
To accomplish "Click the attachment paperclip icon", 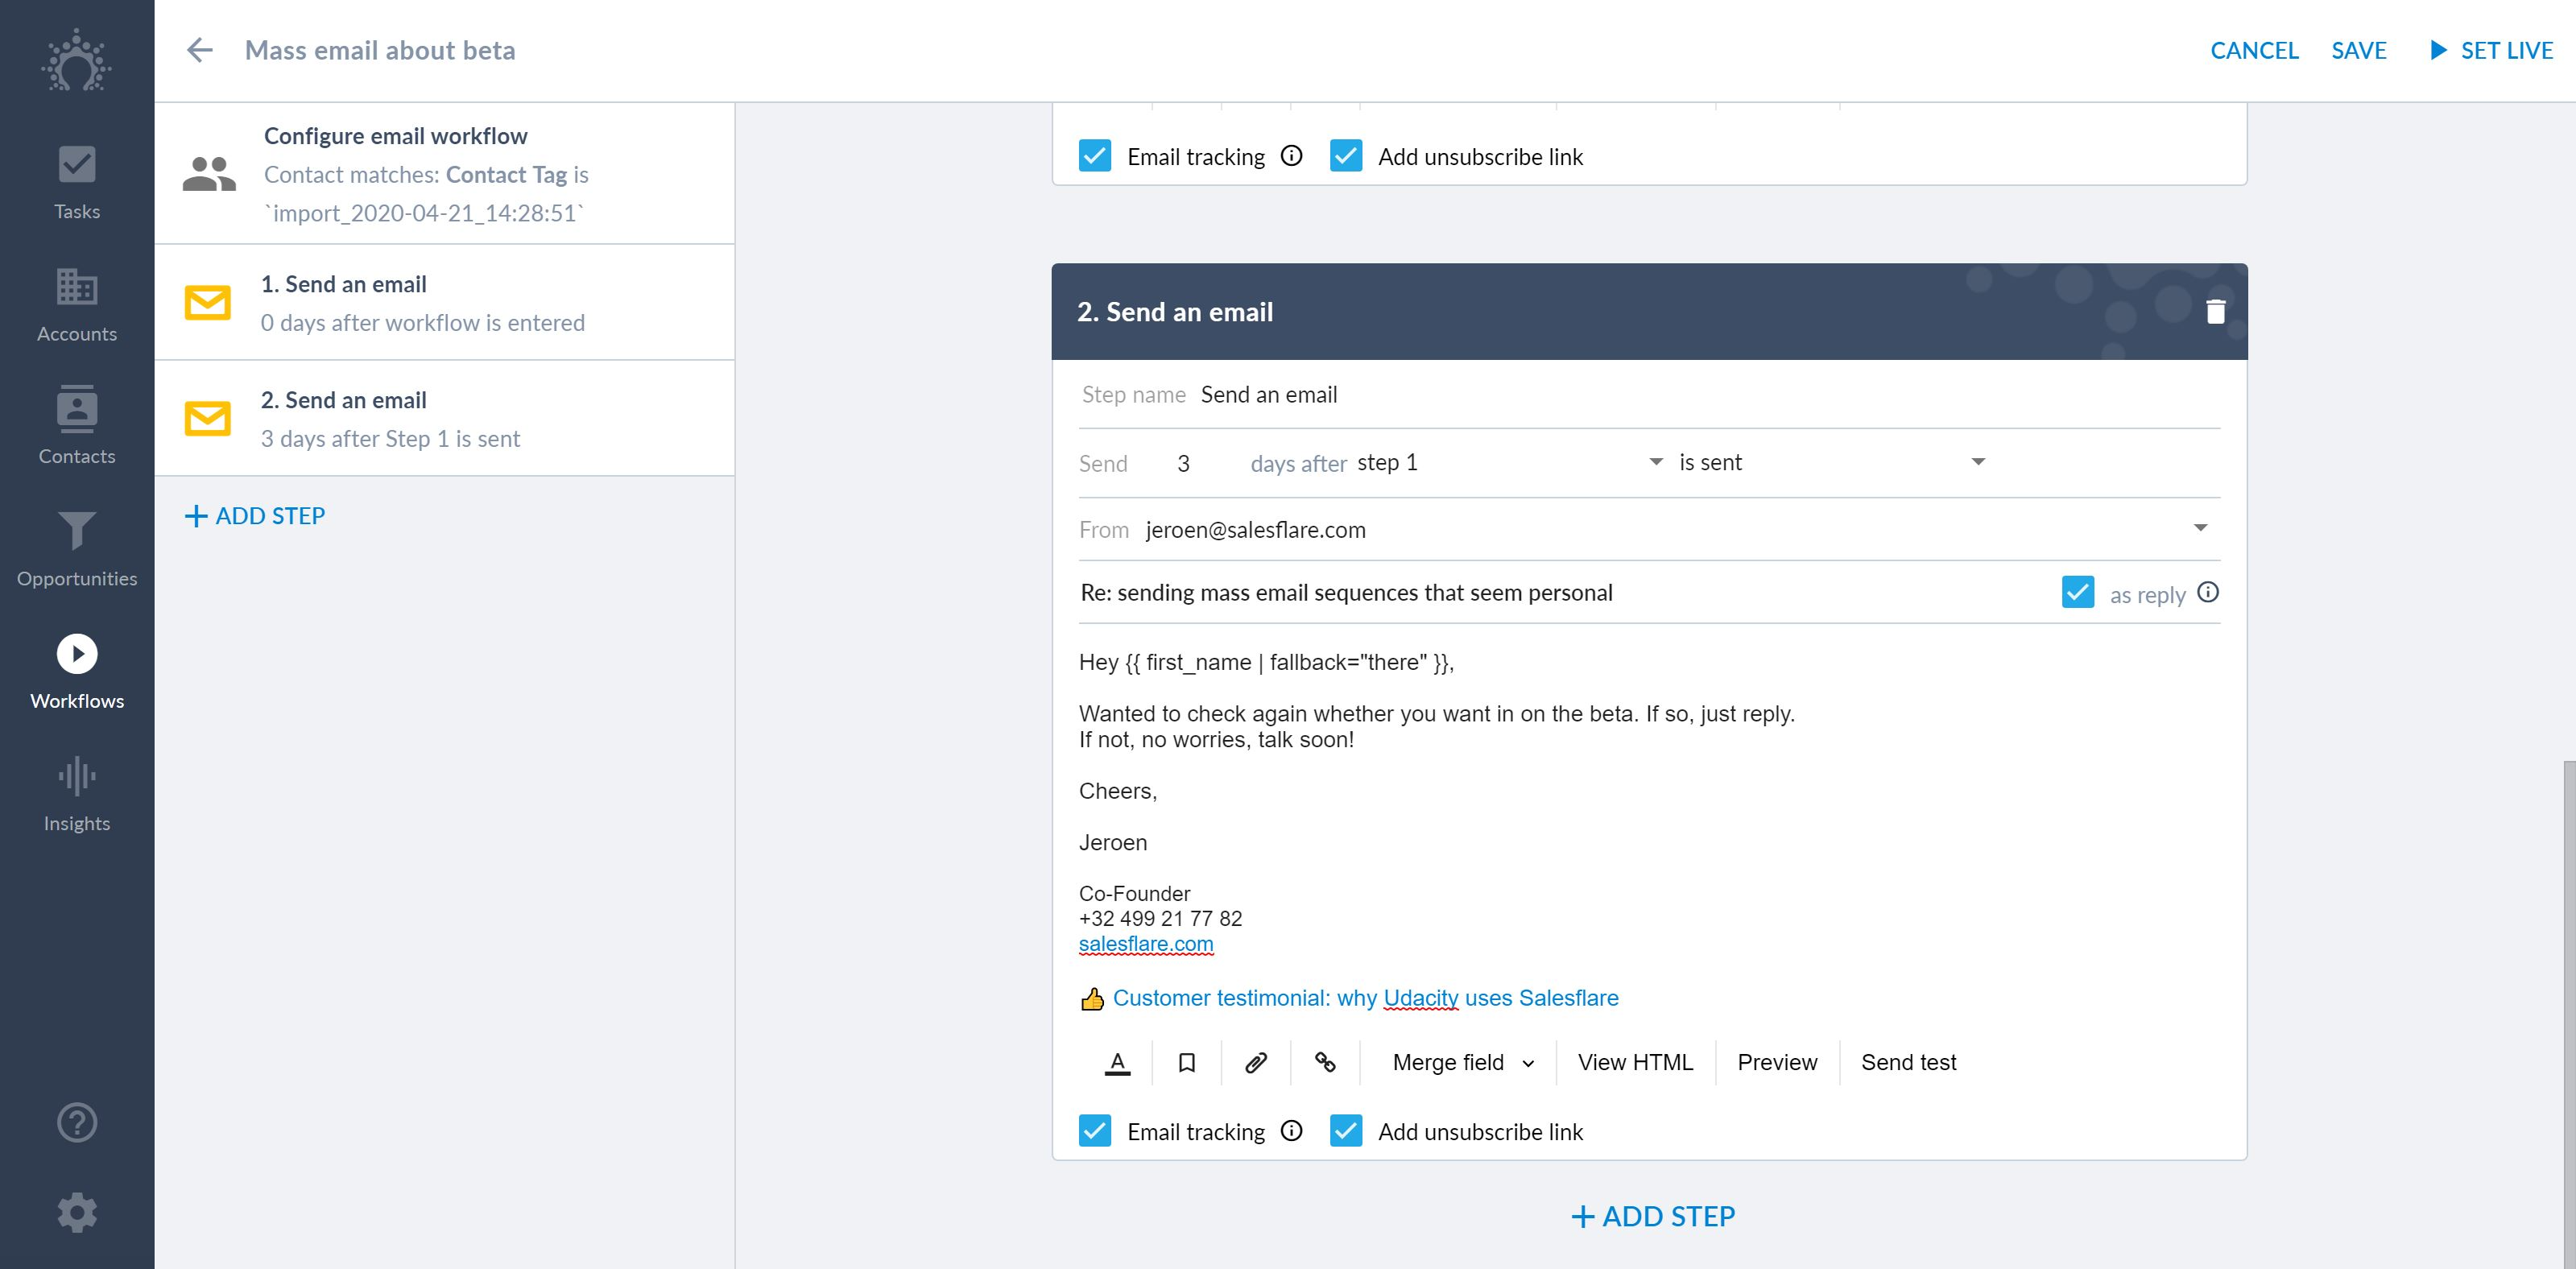I will tap(1256, 1062).
